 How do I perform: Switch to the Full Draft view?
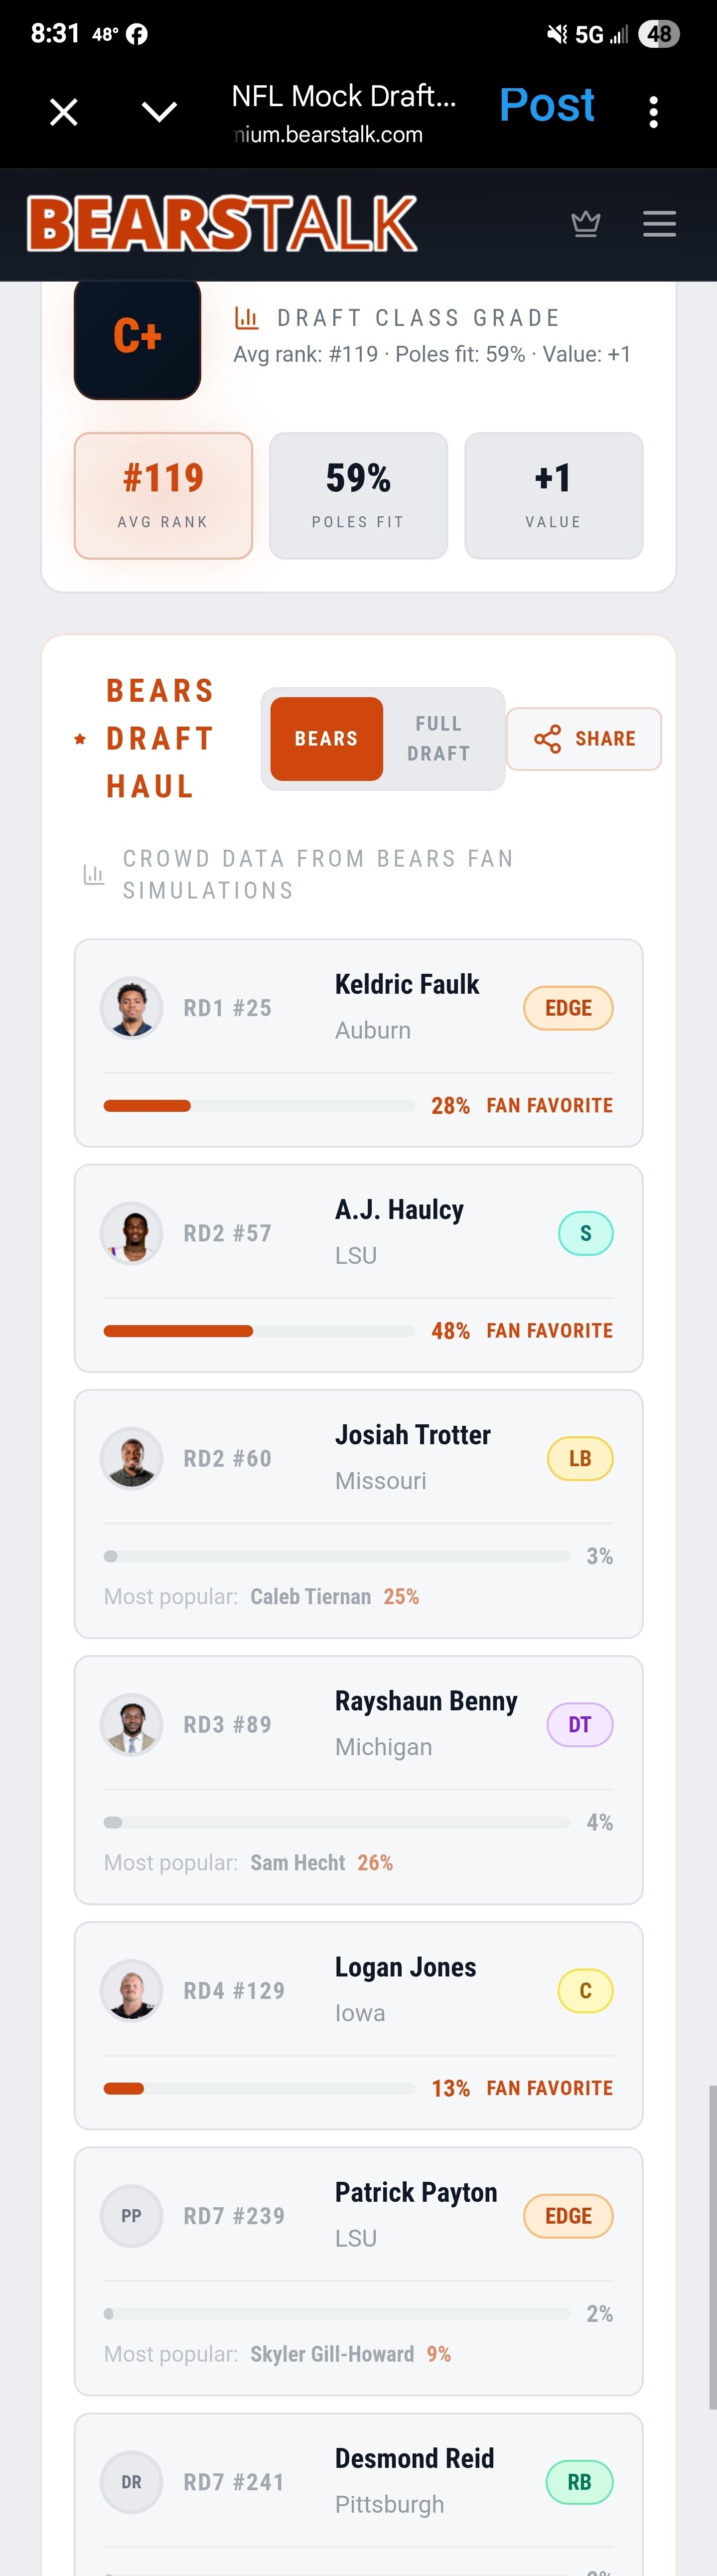(438, 738)
